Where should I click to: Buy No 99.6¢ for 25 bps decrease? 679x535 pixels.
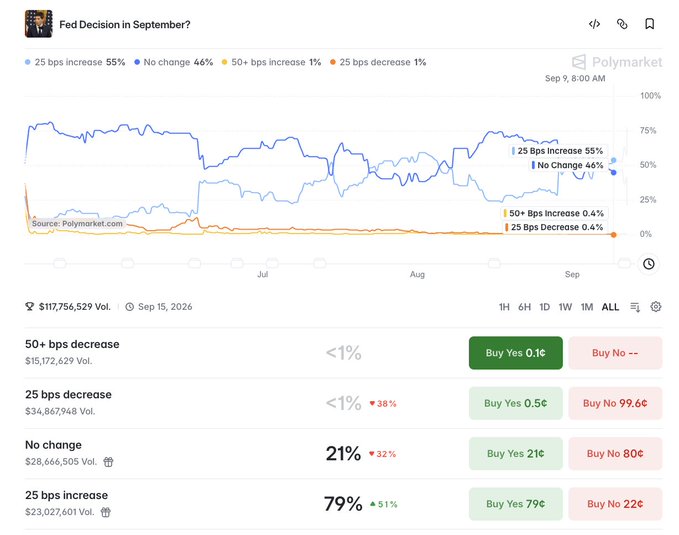click(x=615, y=403)
